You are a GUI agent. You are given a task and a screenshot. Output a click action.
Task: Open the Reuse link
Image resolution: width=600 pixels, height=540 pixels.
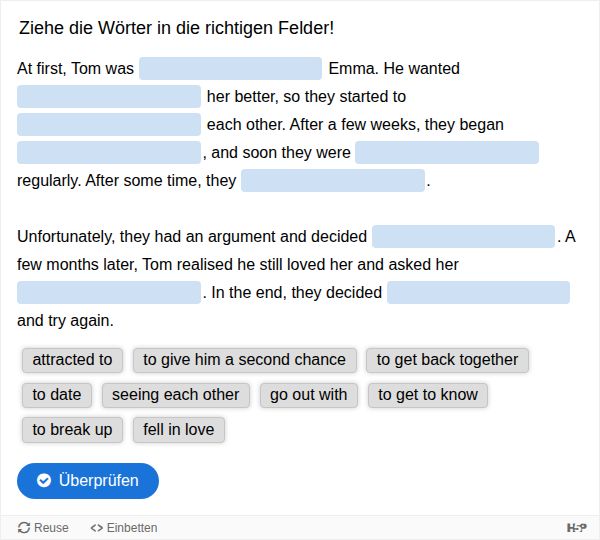click(43, 527)
